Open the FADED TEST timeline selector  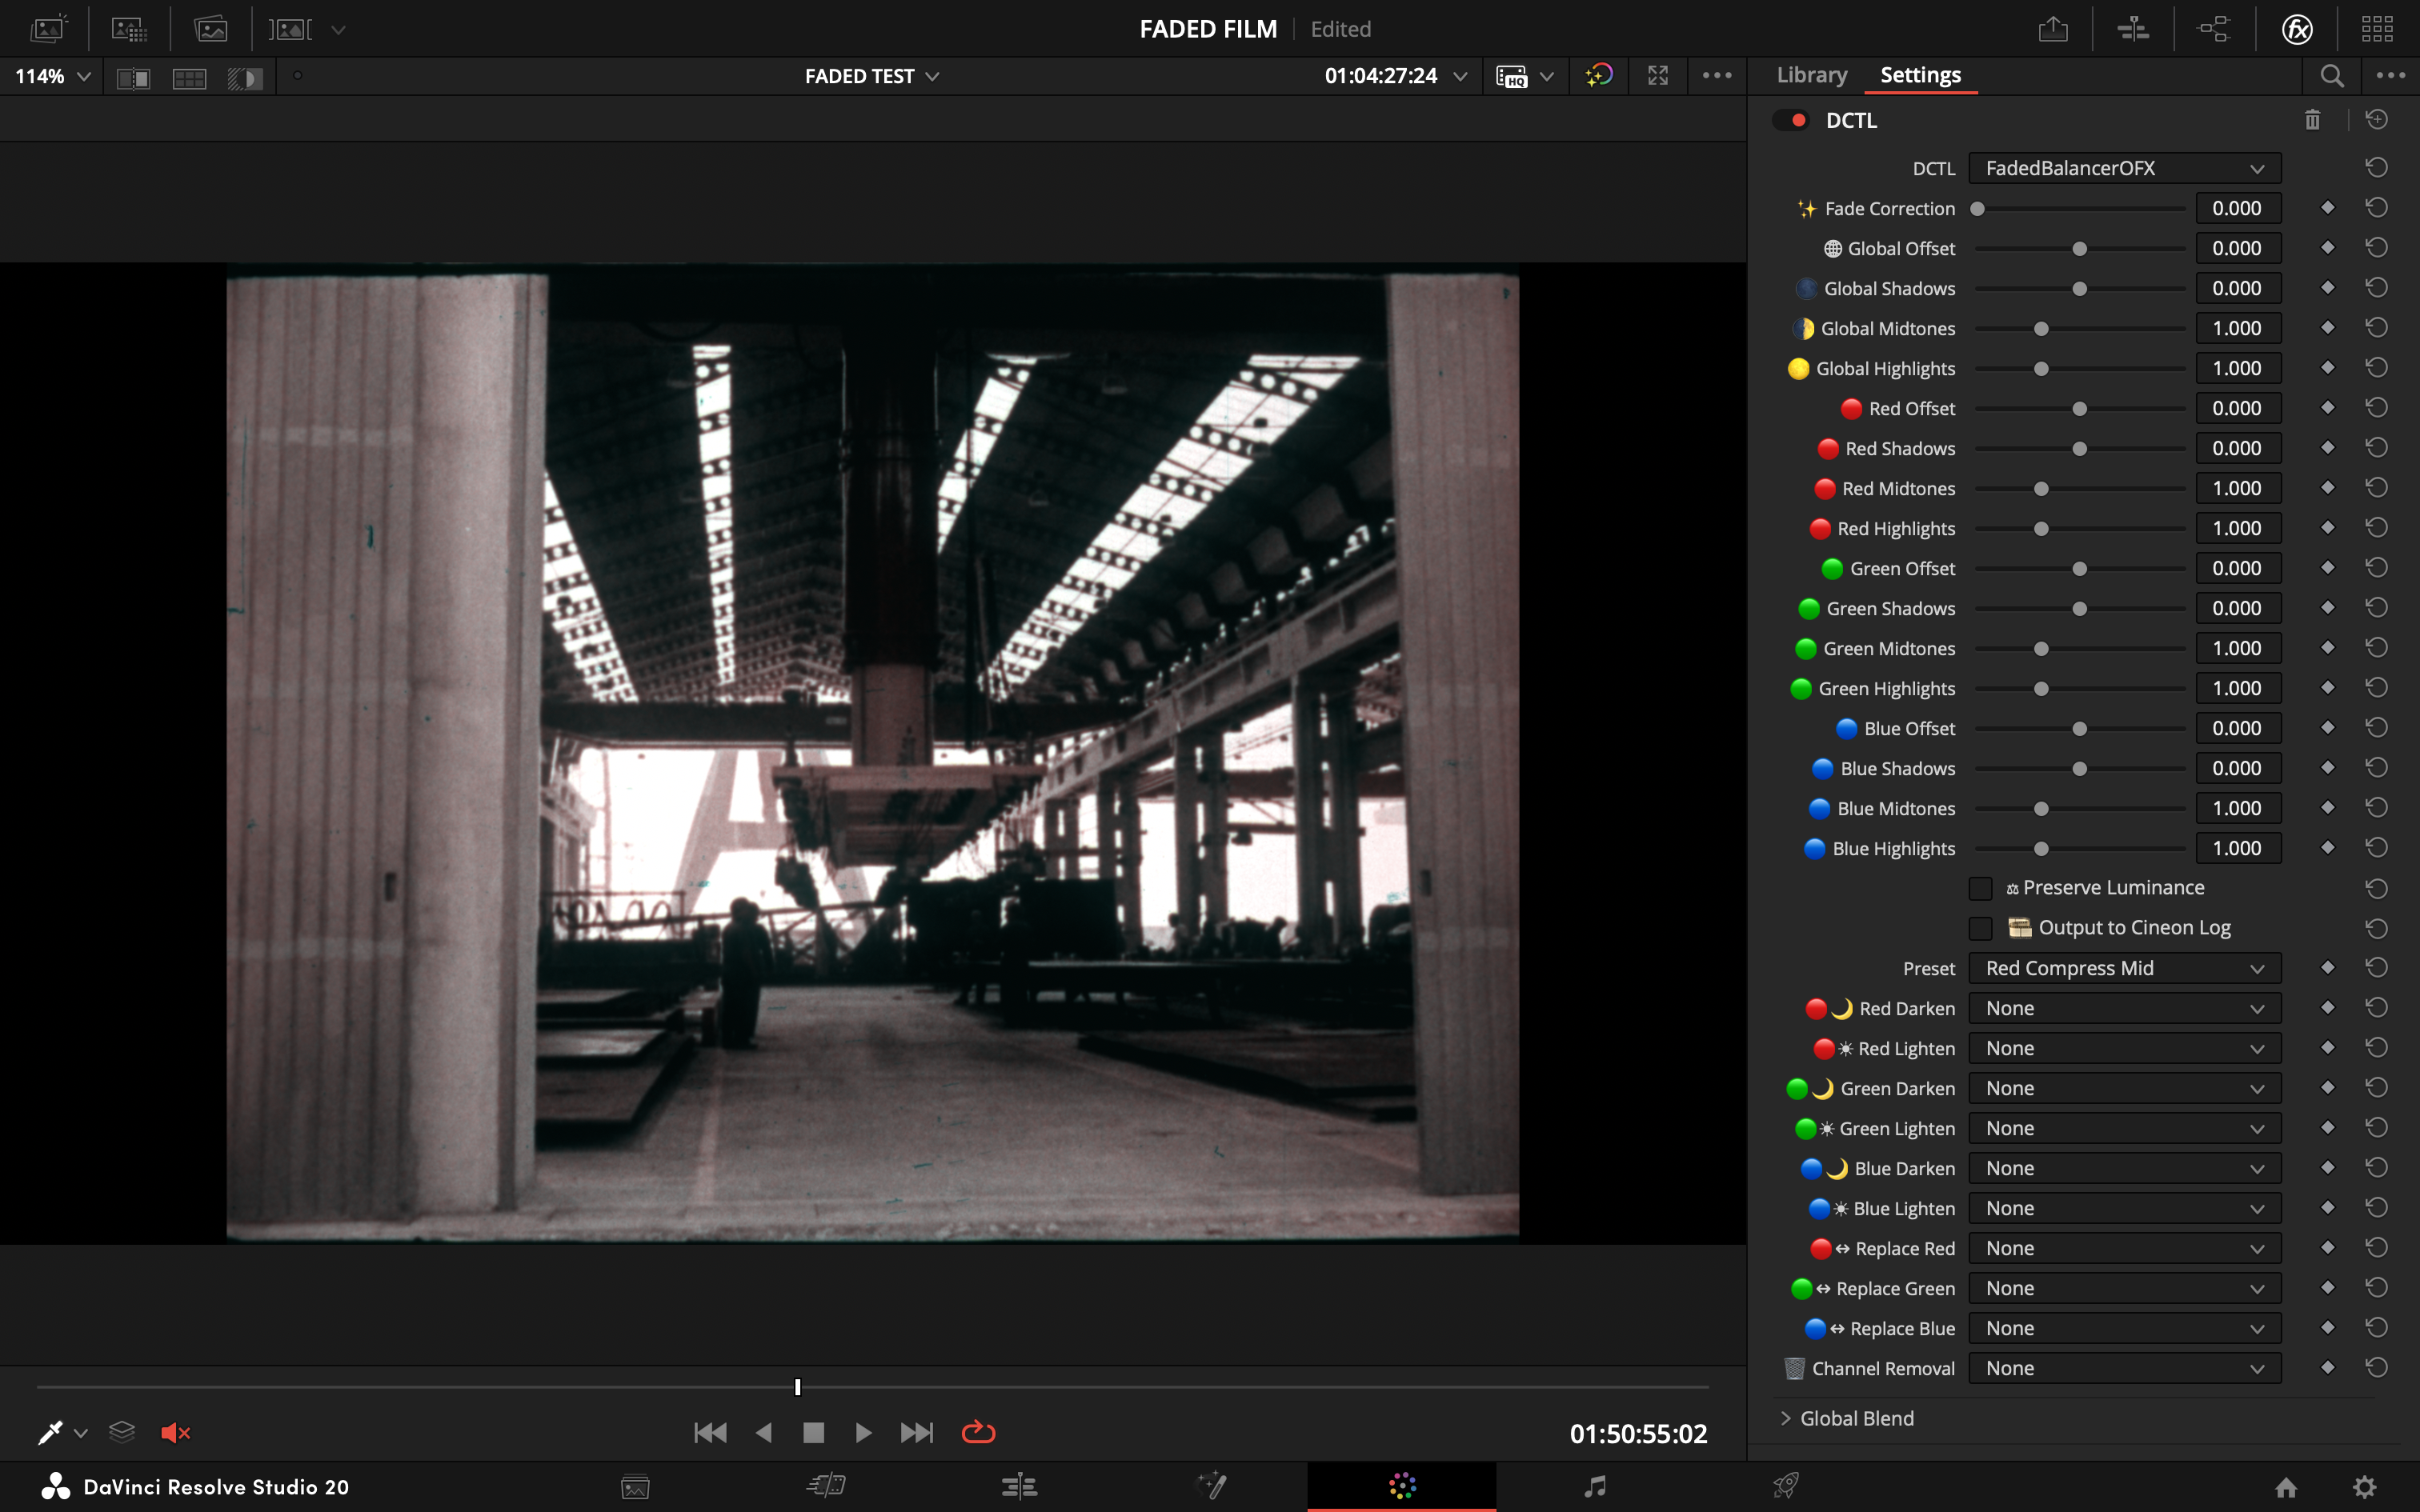pos(869,75)
